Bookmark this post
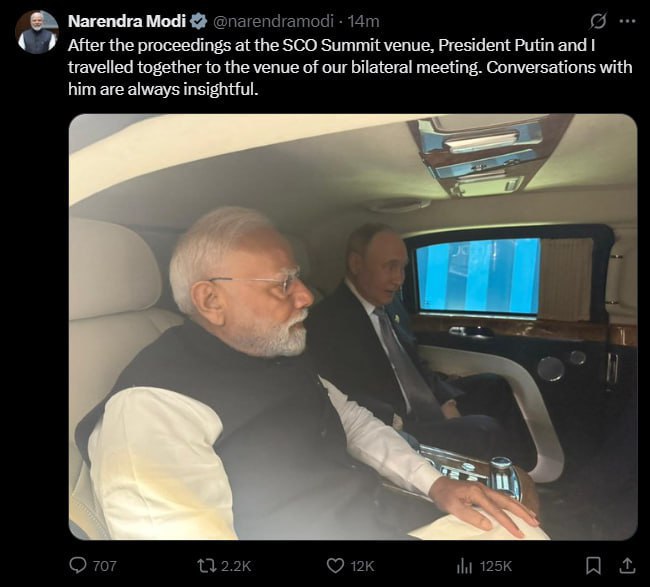The image size is (650, 587). [x=593, y=565]
